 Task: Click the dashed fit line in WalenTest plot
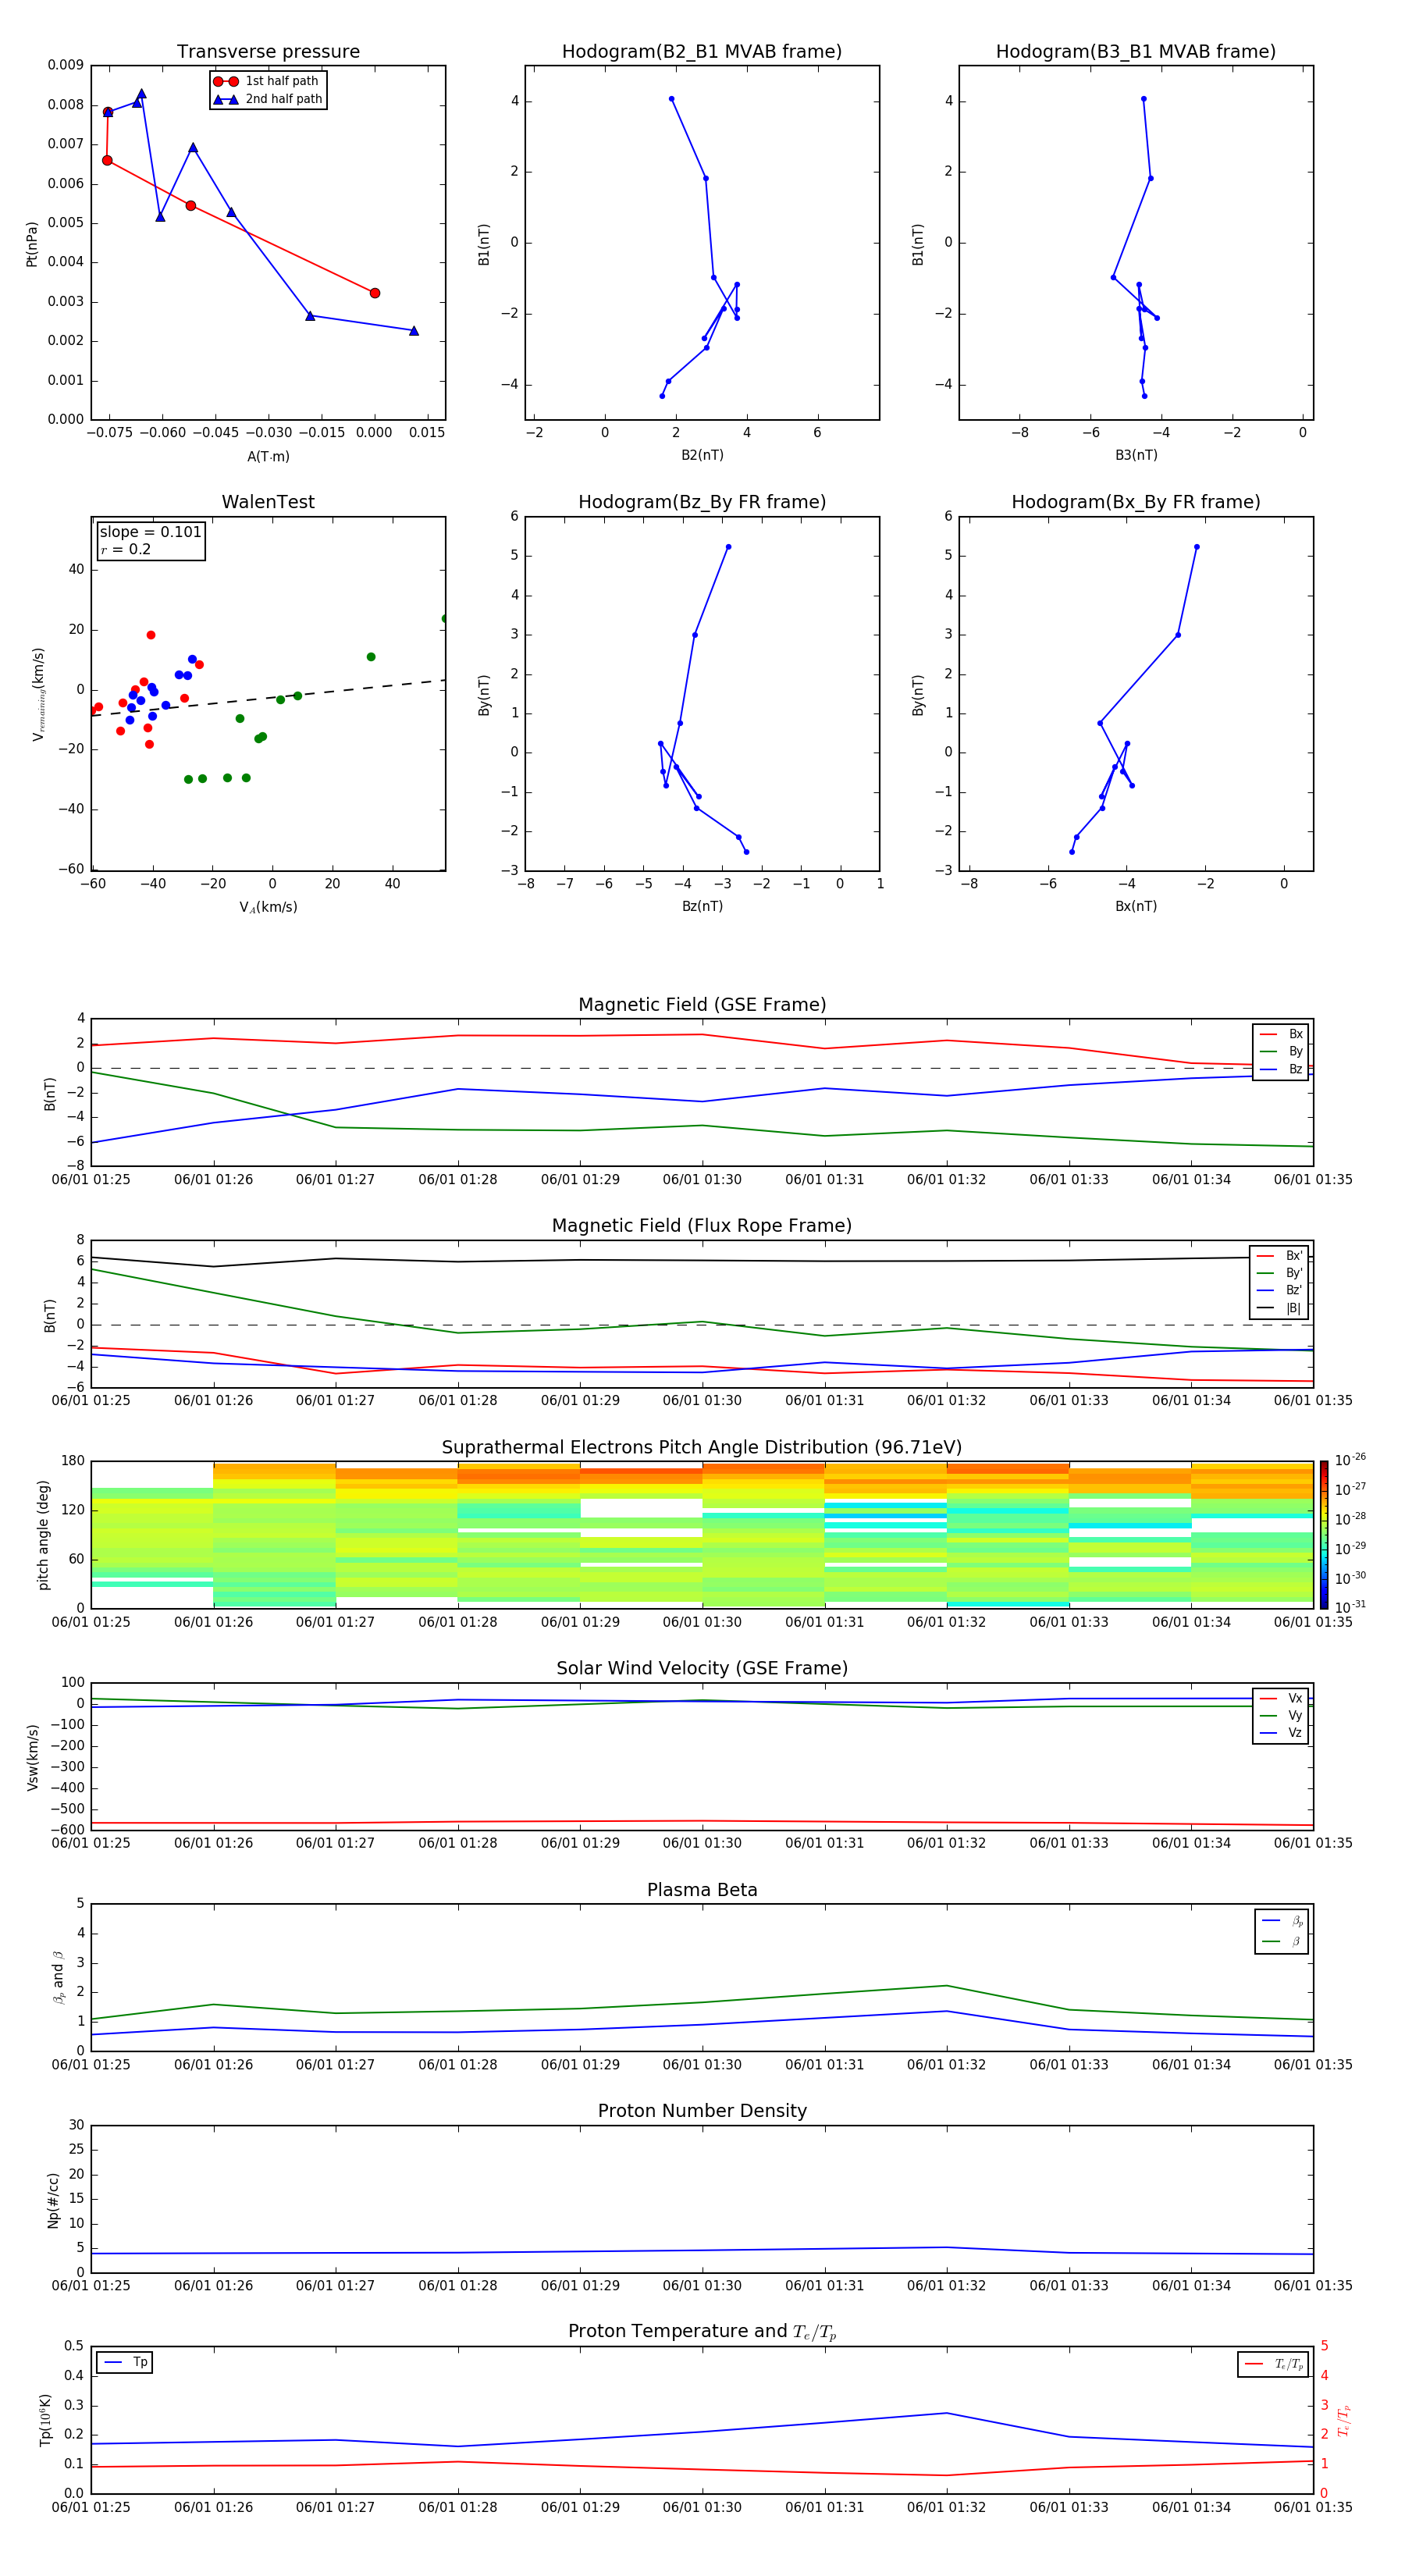click(x=268, y=698)
